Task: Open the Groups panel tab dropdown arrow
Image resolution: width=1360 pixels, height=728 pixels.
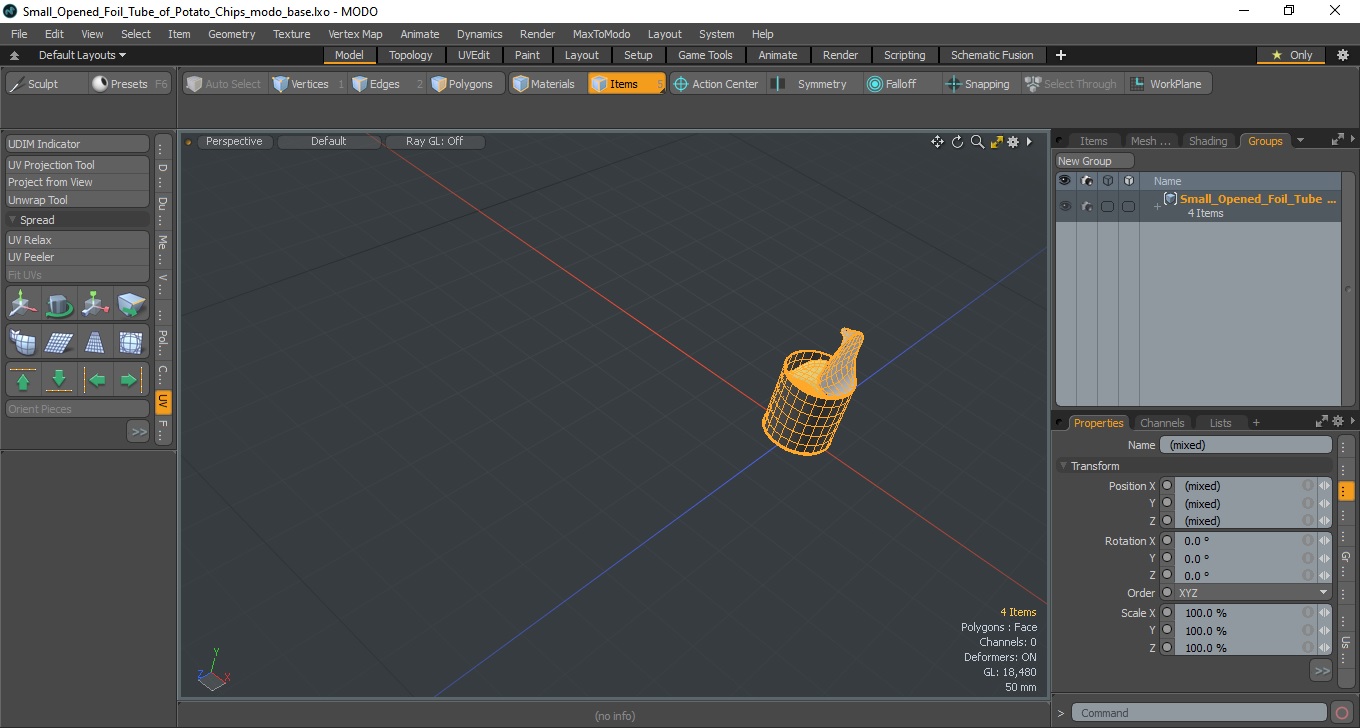Action: [1300, 141]
